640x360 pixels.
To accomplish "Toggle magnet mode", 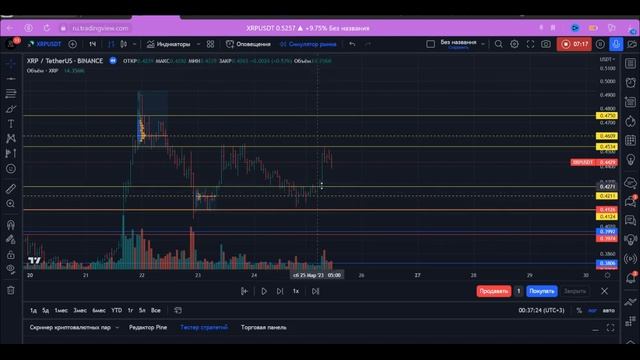I will pos(11,224).
